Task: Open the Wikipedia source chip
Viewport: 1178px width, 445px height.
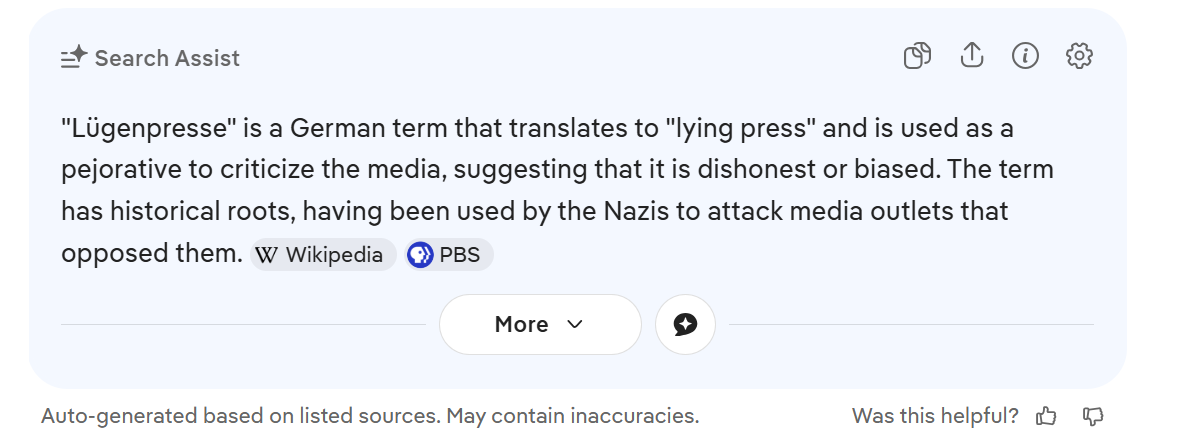Action: [x=323, y=255]
